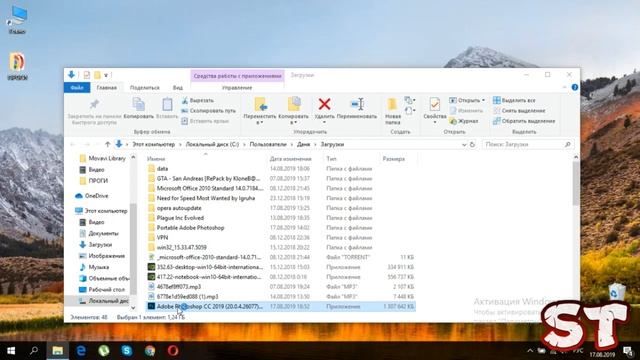The height and width of the screenshot is (360, 640).
Task: Click the Copy (Копировать) ribbon button
Action: click(138, 108)
